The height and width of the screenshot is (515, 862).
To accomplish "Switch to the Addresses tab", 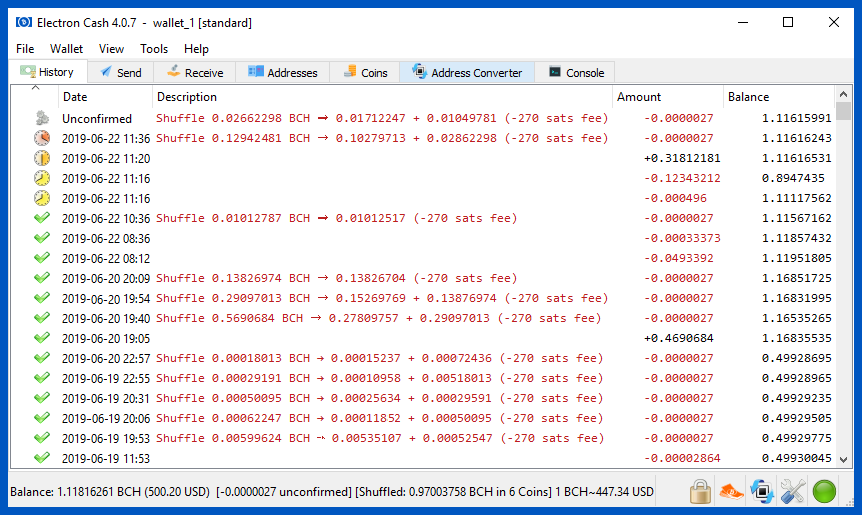I will point(283,73).
